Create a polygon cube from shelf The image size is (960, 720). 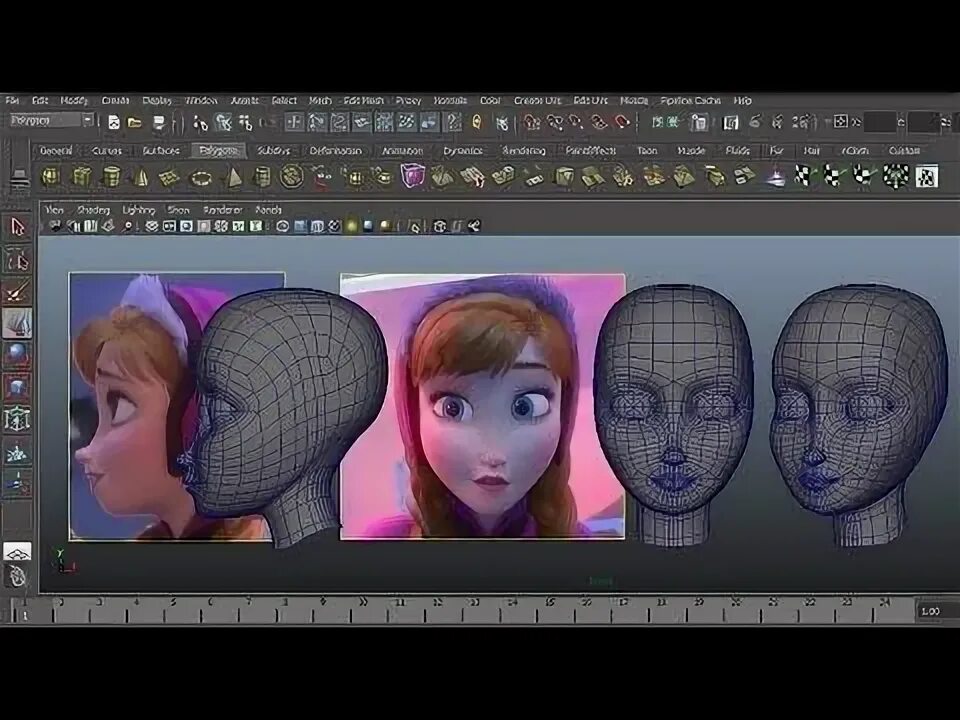[x=81, y=177]
